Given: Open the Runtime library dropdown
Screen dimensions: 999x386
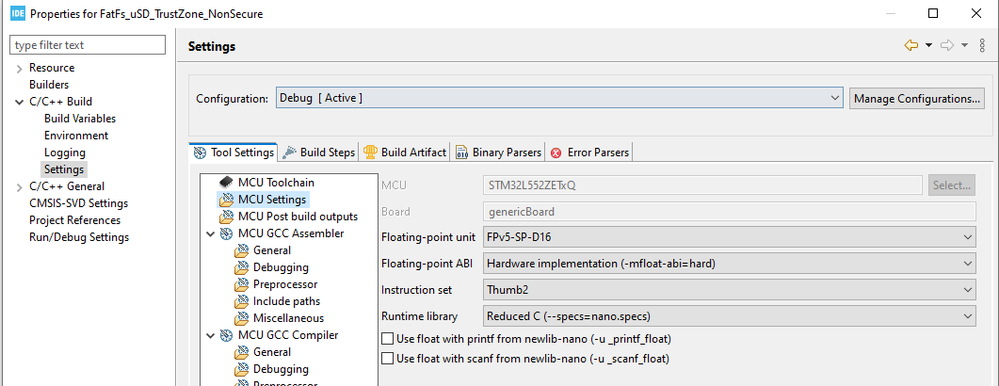Looking at the screenshot, I should (729, 315).
